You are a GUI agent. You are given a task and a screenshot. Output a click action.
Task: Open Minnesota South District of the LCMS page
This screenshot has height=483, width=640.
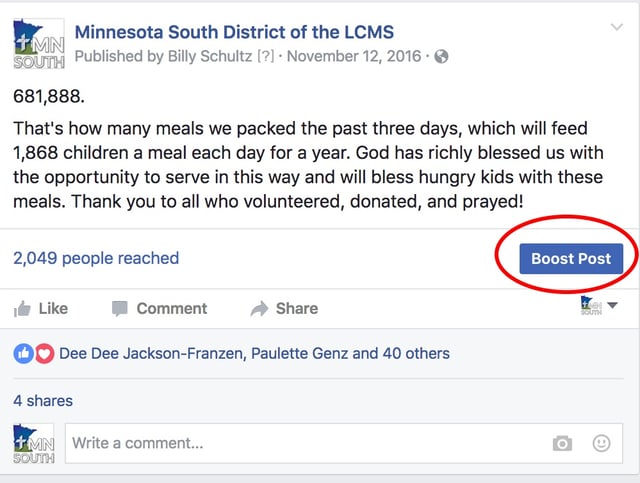(234, 32)
